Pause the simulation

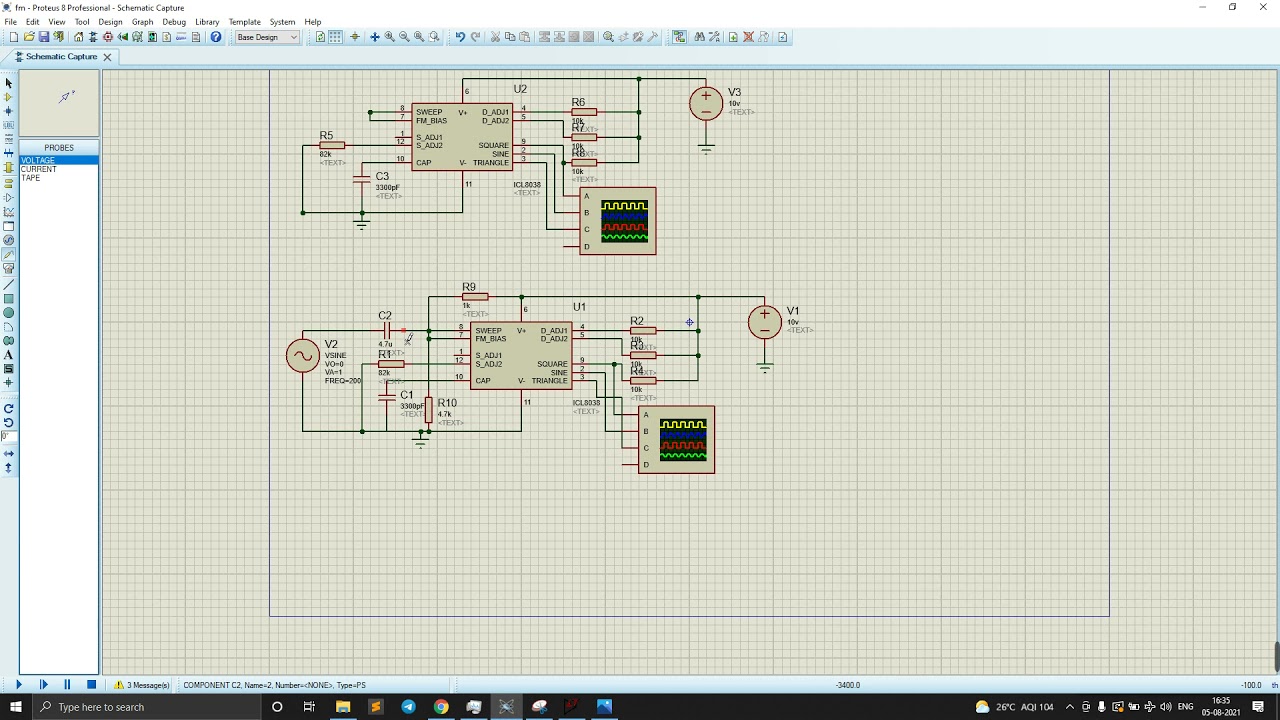[67, 685]
